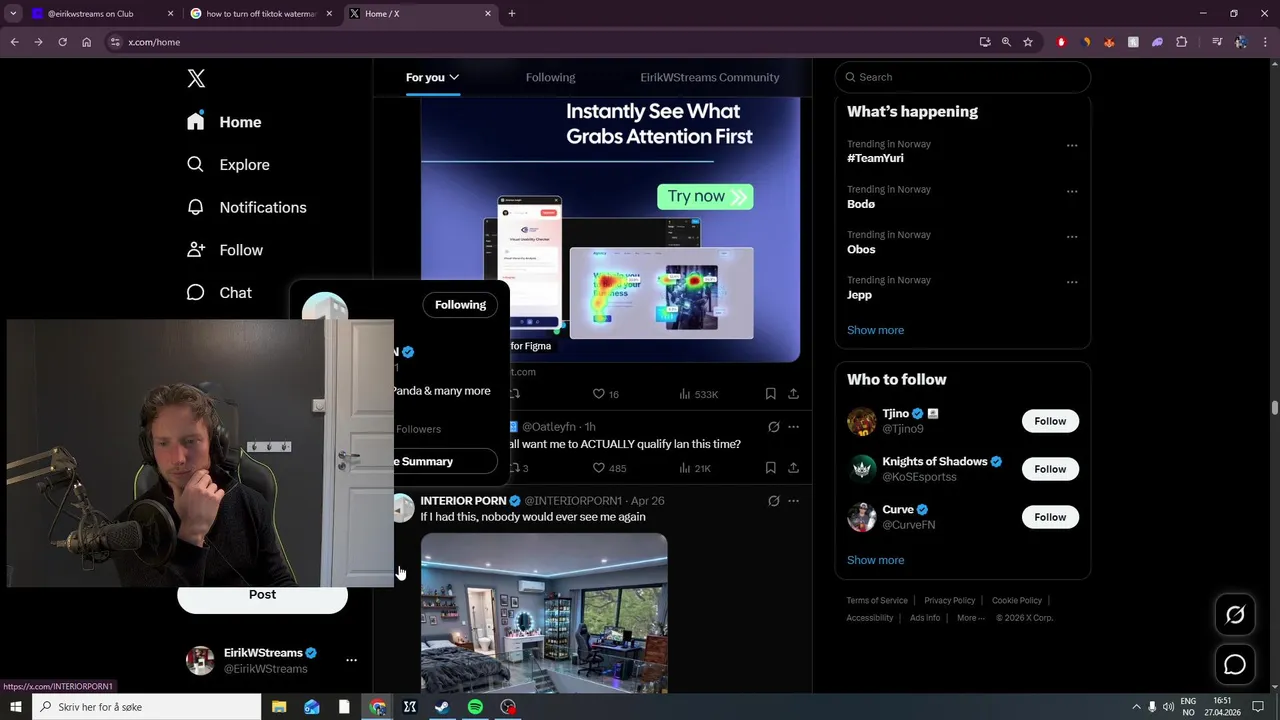1280x720 pixels.
Task: Open Home from the left navigation
Action: click(x=224, y=122)
